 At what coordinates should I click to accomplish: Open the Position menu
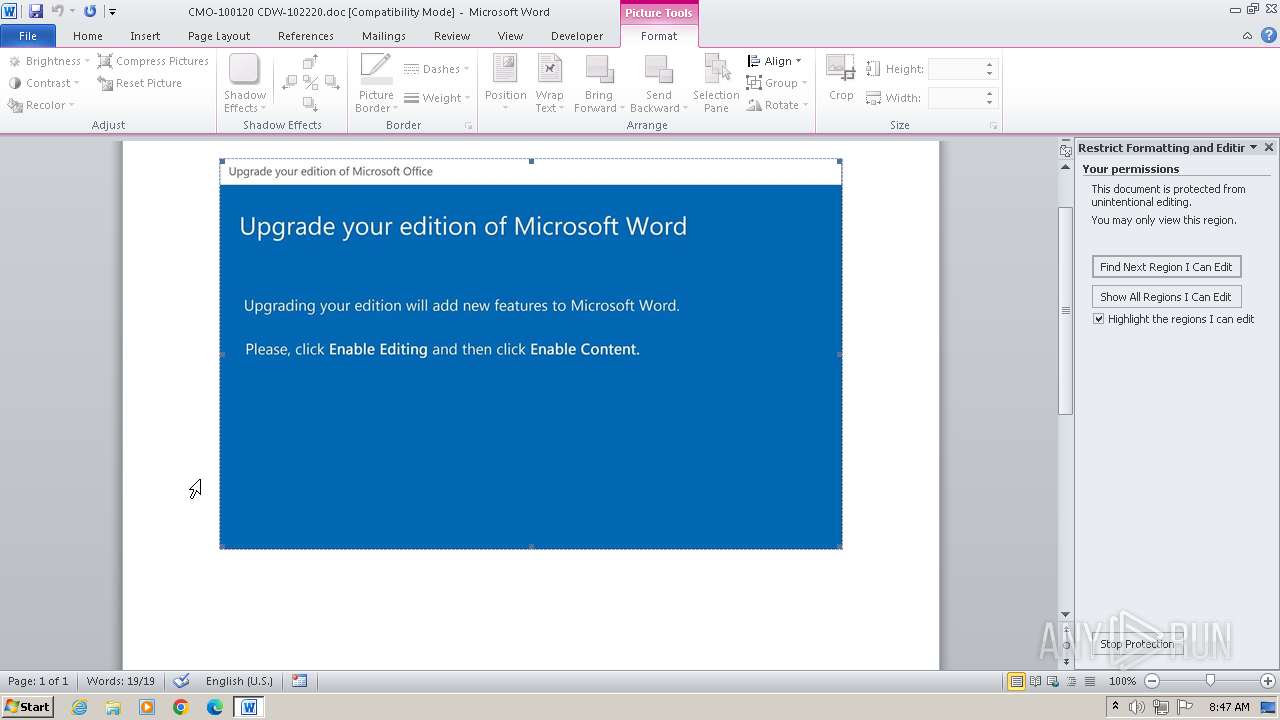pos(505,84)
